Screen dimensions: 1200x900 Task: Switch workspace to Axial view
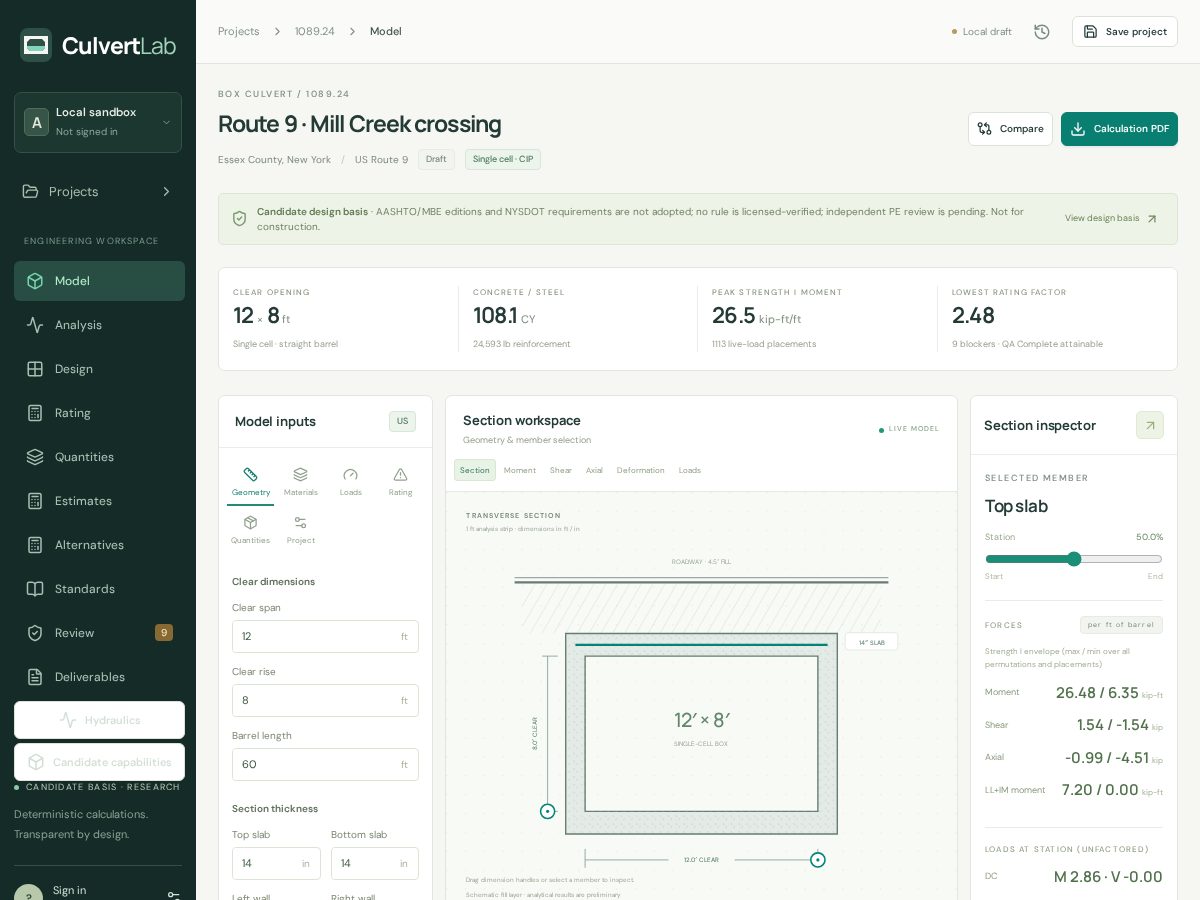594,470
